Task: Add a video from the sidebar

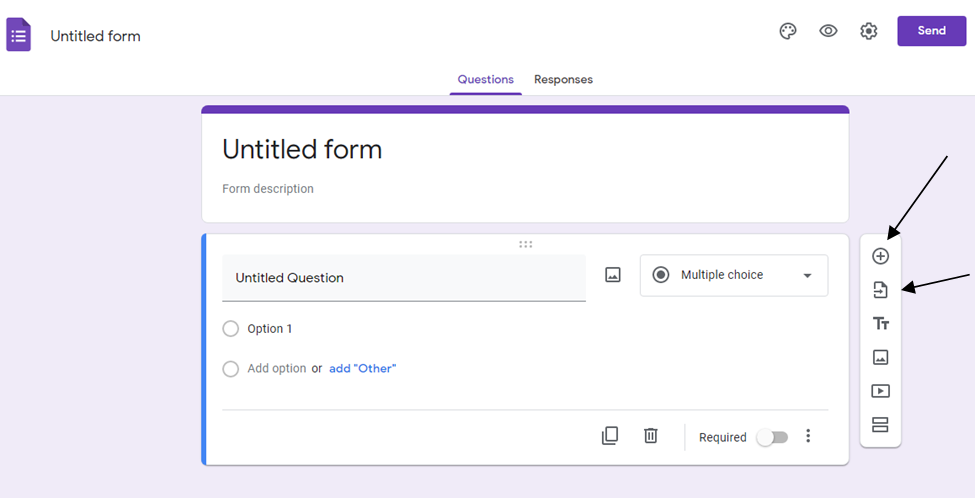Action: pos(880,391)
